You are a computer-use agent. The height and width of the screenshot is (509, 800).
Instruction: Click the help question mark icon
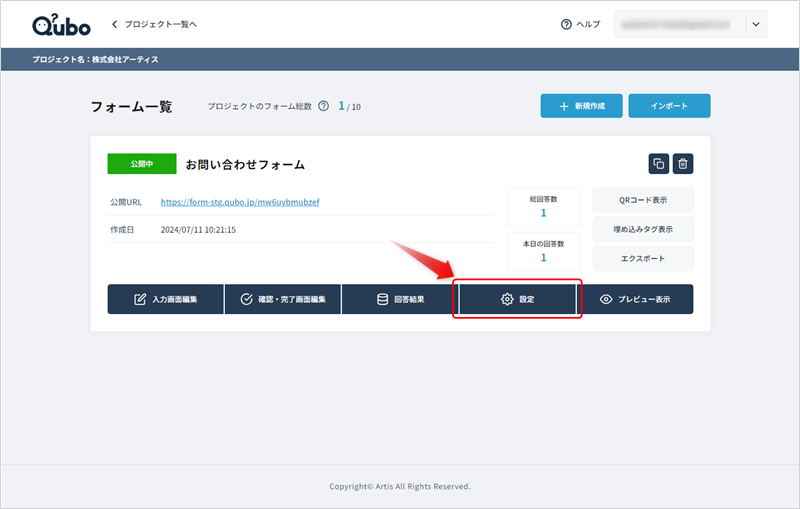(x=566, y=24)
